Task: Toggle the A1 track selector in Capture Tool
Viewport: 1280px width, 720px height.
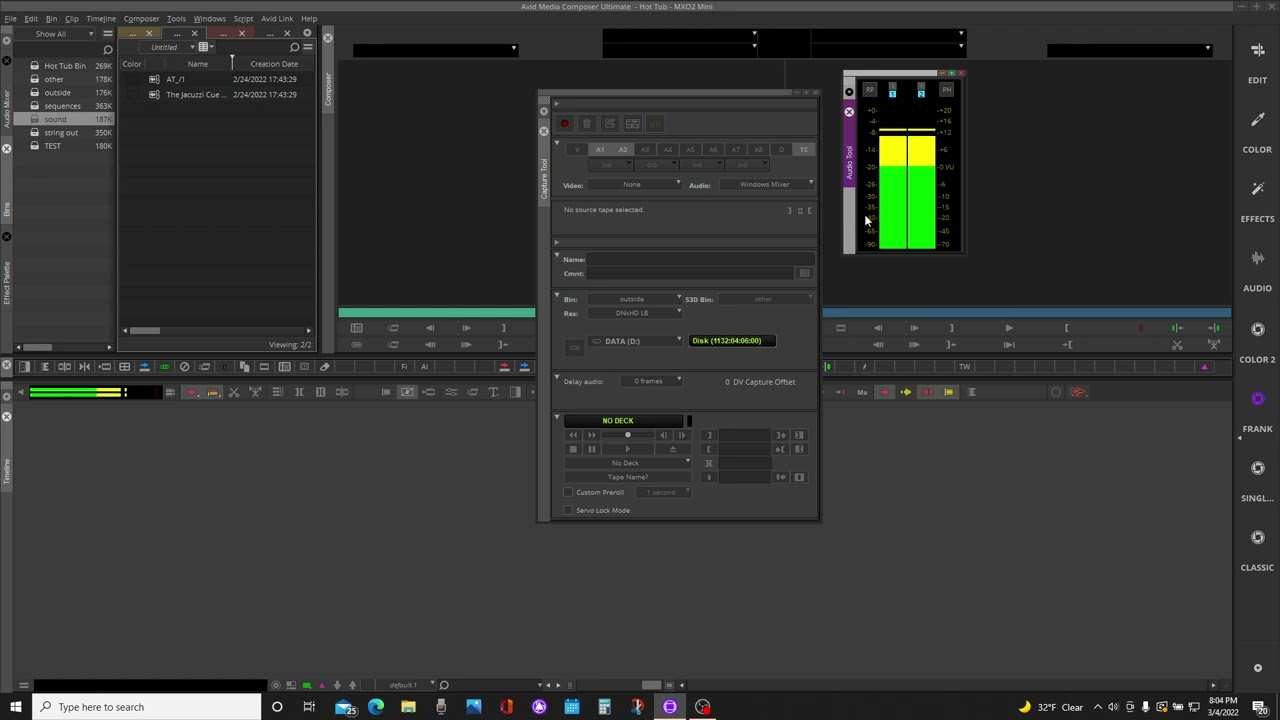Action: point(600,150)
